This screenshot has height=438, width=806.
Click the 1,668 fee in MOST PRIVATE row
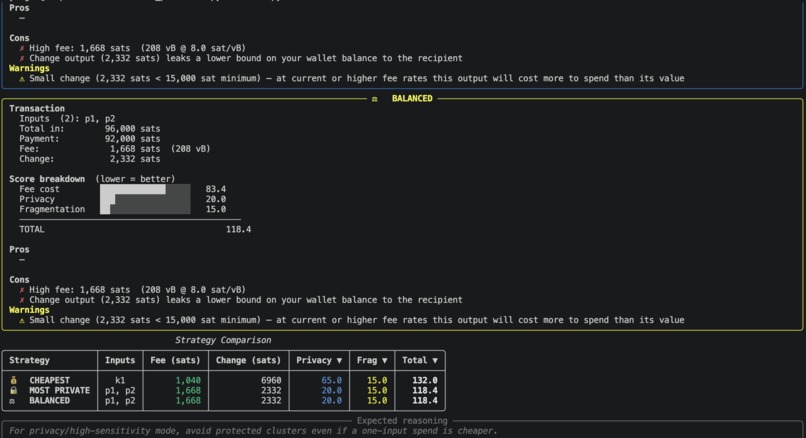point(188,391)
